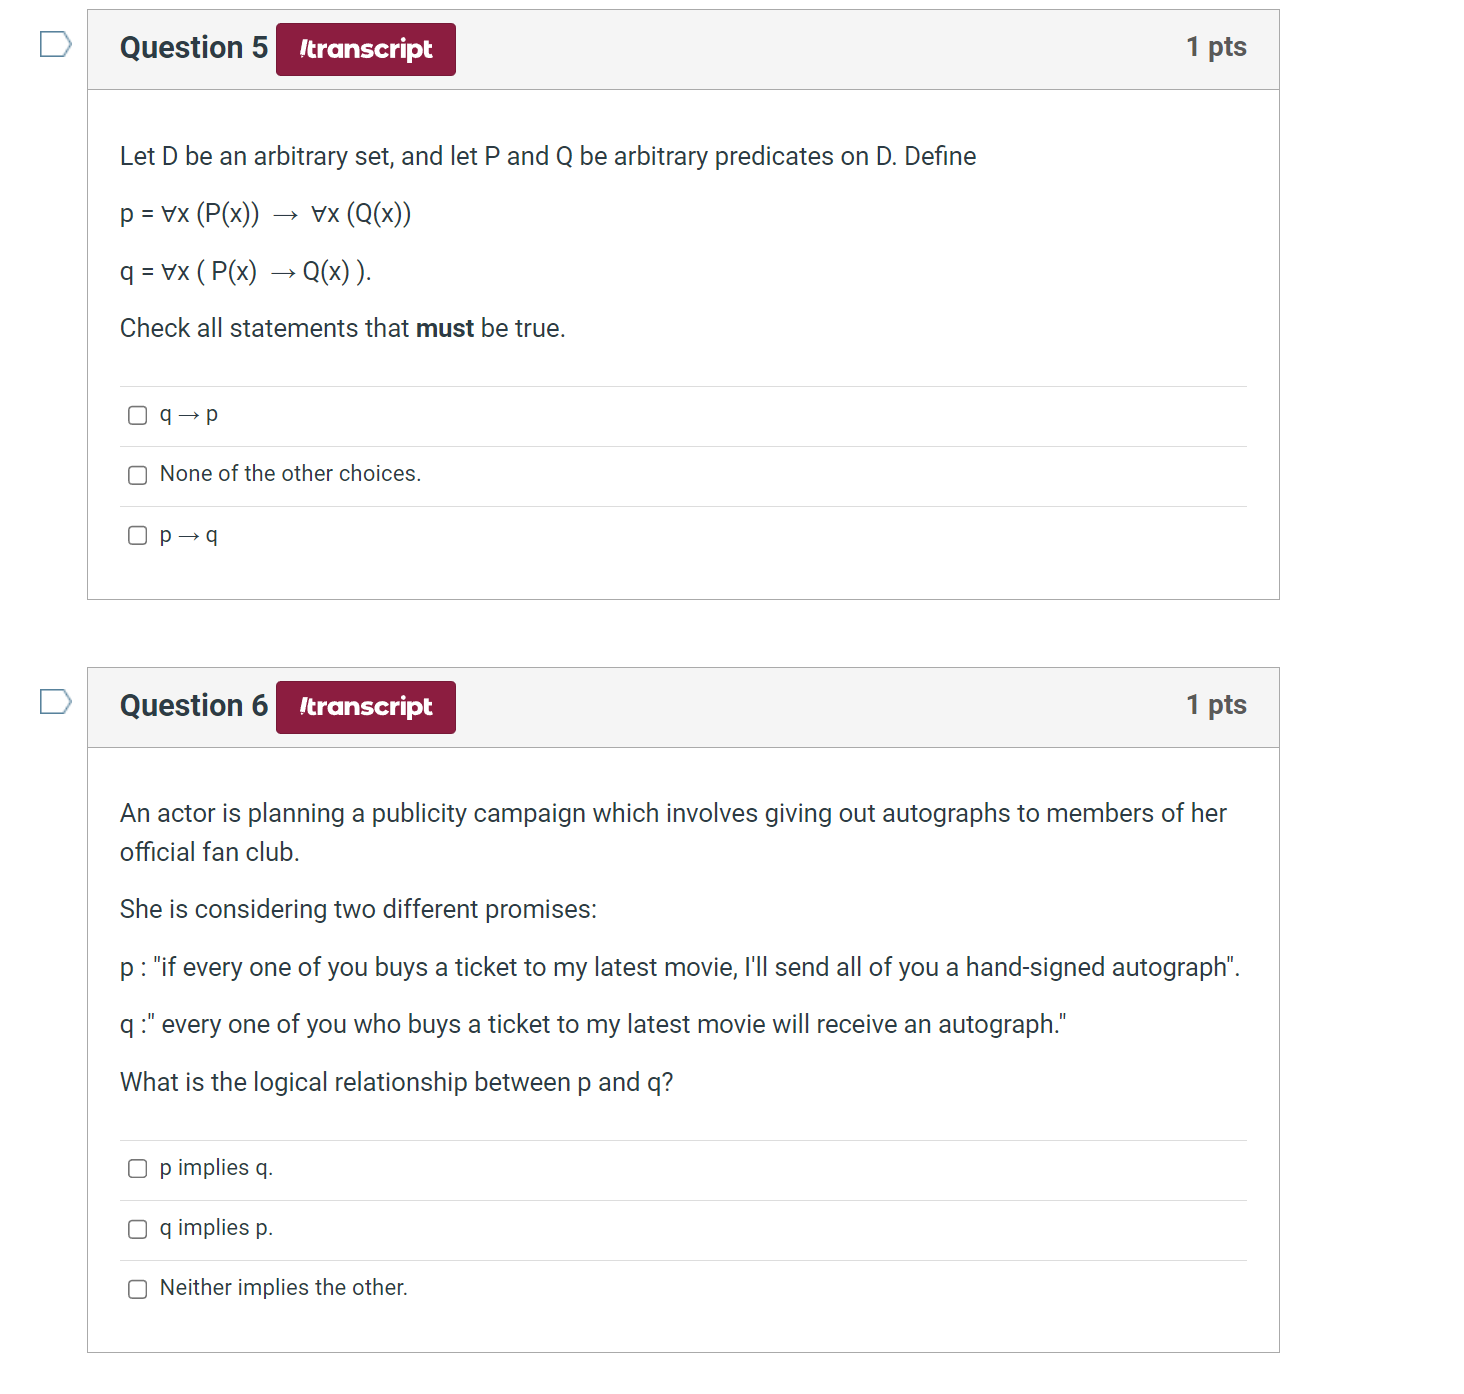The height and width of the screenshot is (1394, 1464).
Task: Click the bookmark marker beside Question 6
Action: [x=55, y=701]
